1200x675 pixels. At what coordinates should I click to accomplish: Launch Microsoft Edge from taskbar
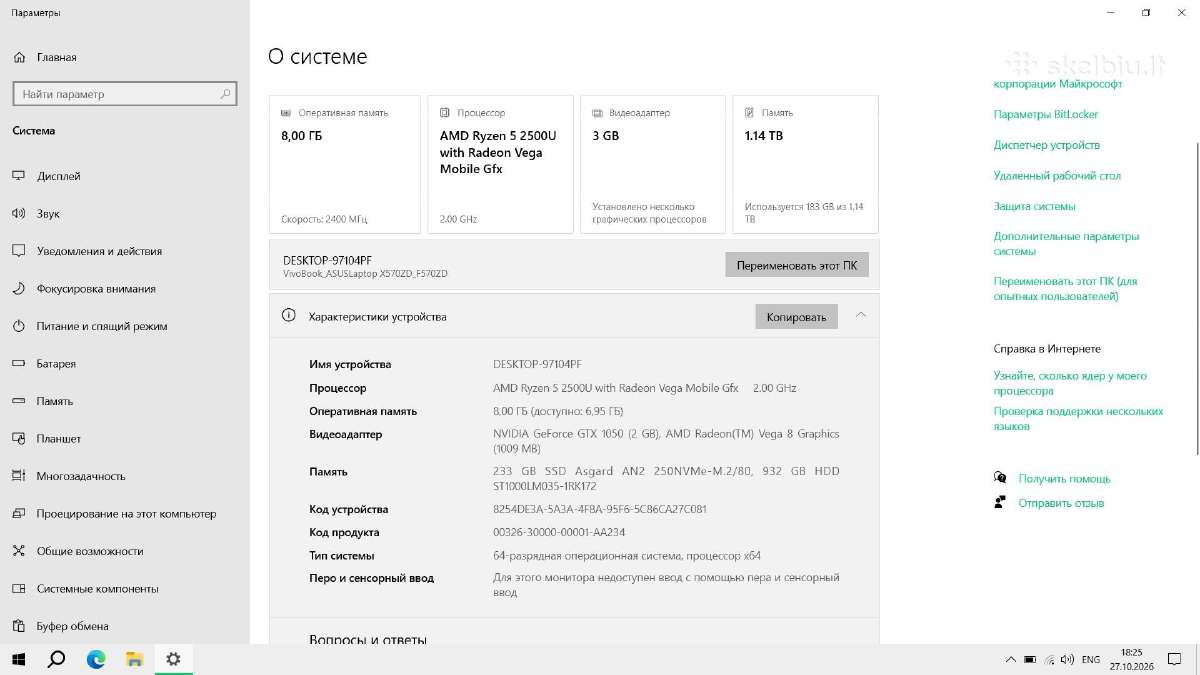coord(96,659)
